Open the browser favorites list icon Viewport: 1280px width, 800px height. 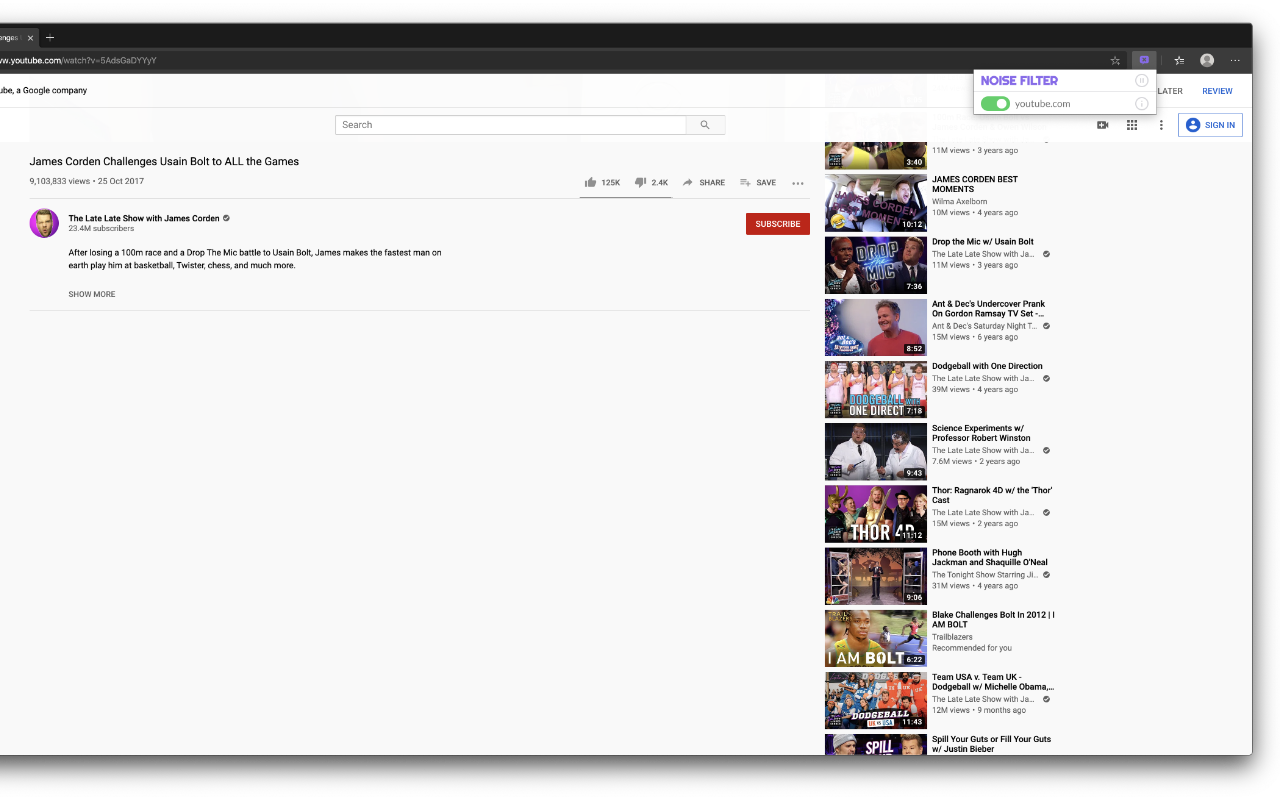(1179, 60)
